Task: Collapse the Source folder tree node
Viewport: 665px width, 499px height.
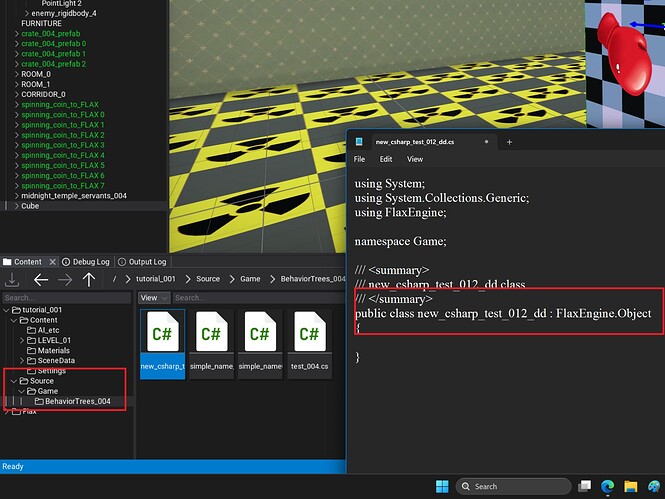Action: (x=12, y=381)
